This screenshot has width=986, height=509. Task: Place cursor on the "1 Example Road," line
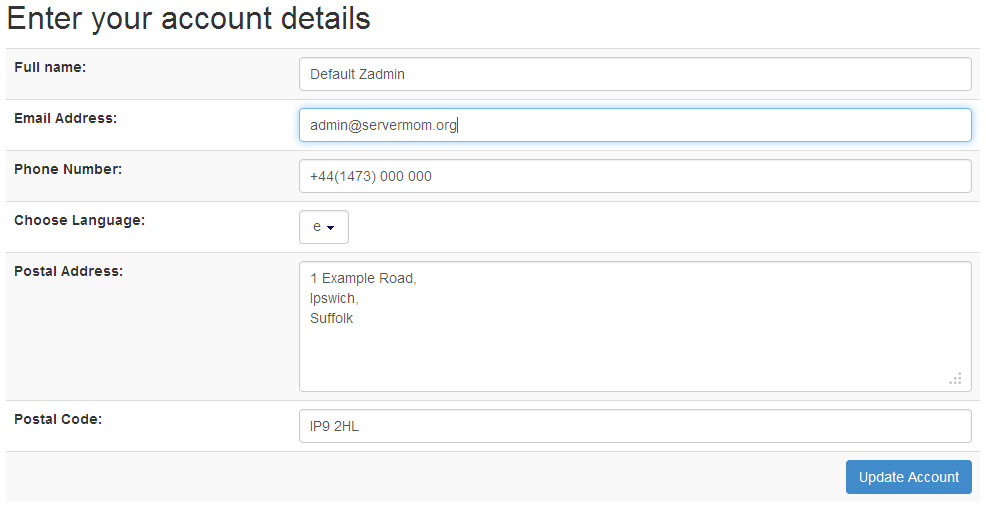pyautogui.click(x=363, y=278)
